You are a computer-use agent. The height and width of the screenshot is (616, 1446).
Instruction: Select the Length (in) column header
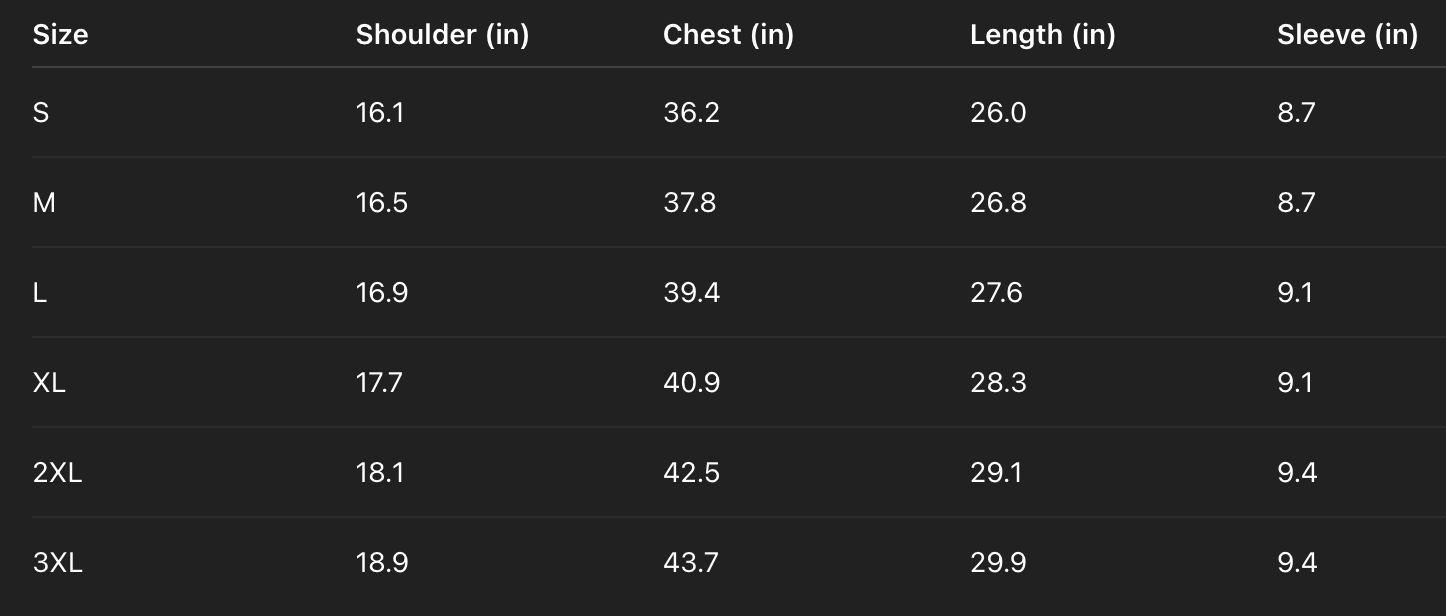coord(1042,35)
